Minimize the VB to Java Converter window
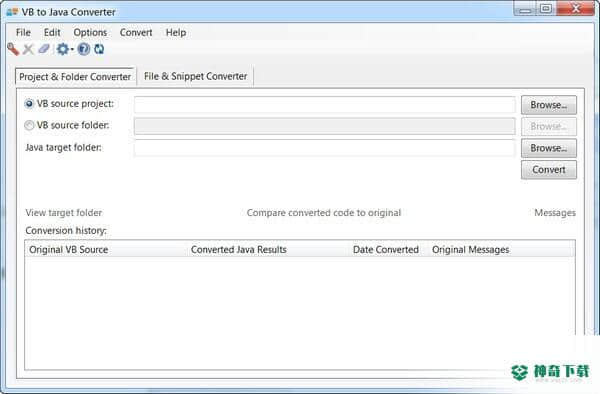The image size is (600, 394). point(525,9)
